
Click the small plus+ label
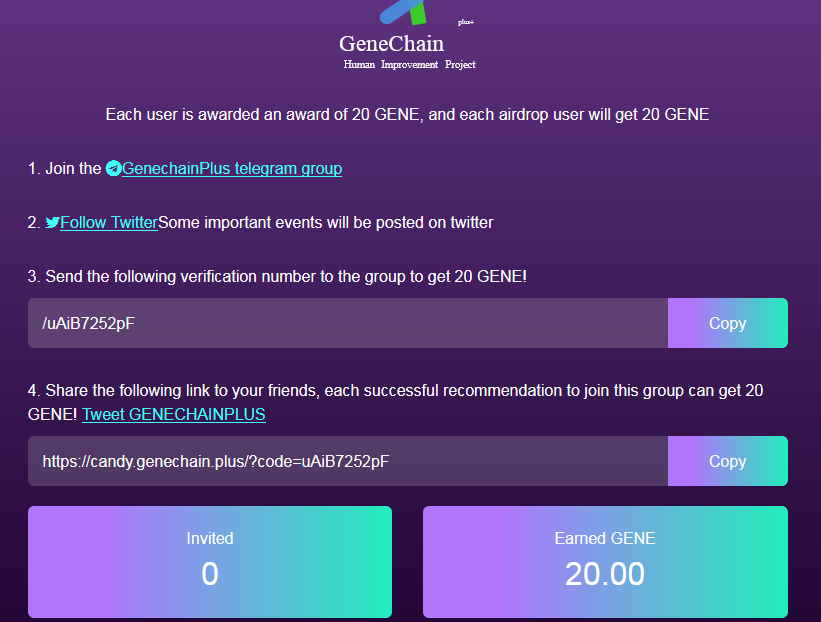tap(465, 22)
